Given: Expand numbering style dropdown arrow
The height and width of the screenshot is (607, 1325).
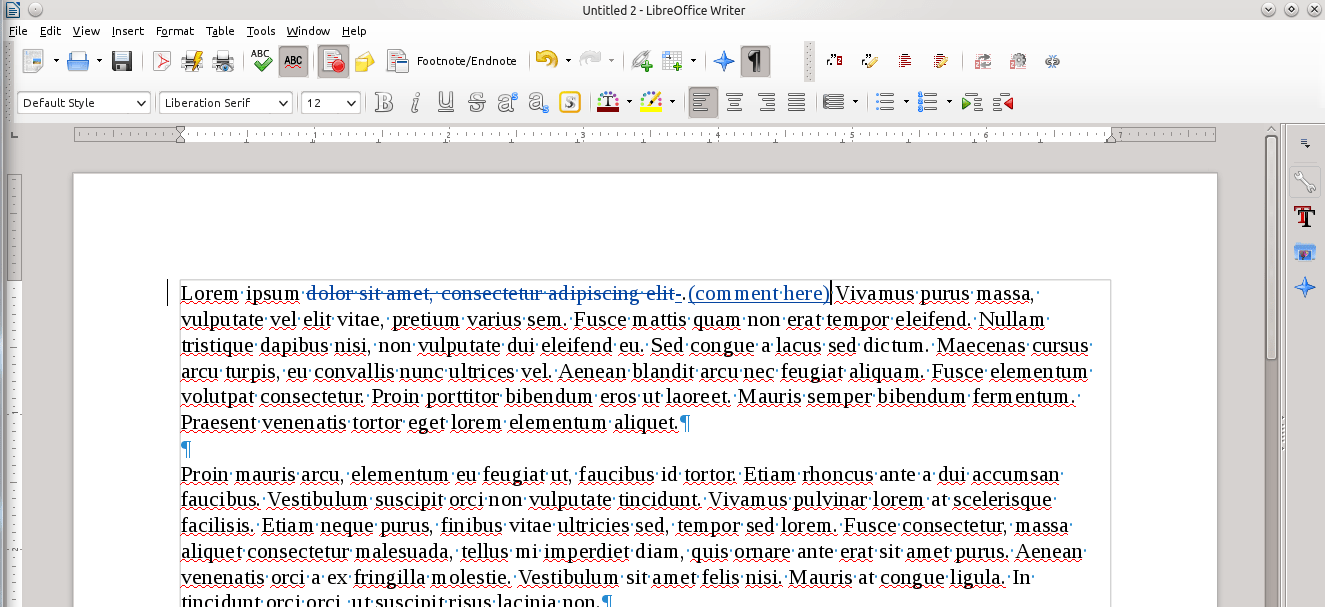Looking at the screenshot, I should [948, 102].
